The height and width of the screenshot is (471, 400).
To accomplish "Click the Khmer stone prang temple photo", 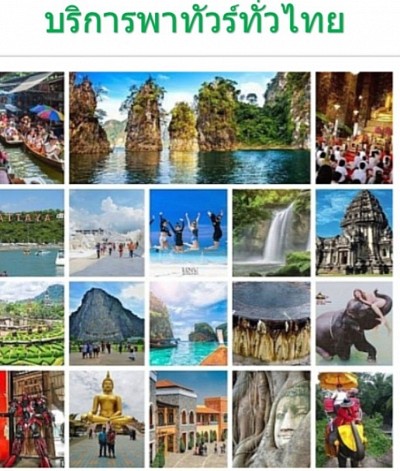I will [354, 233].
